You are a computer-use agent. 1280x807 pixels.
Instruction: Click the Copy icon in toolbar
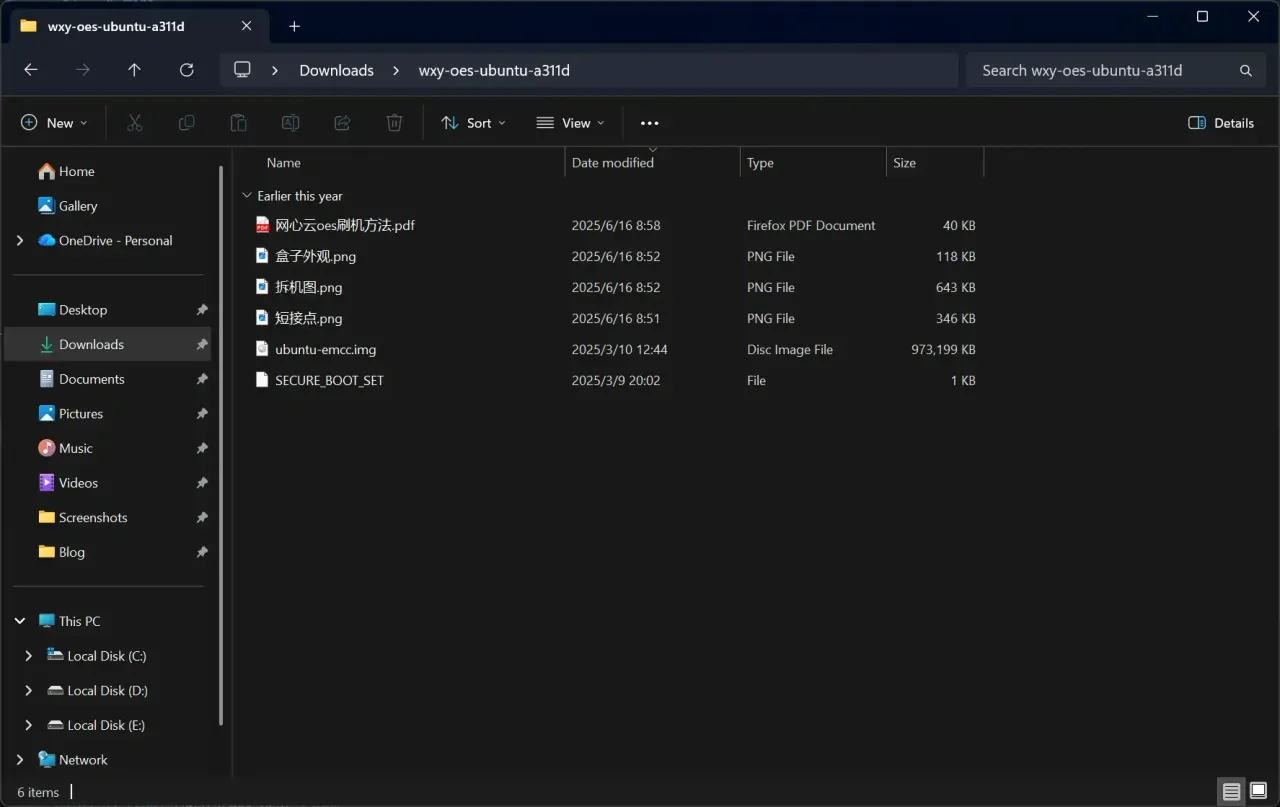[x=187, y=123]
